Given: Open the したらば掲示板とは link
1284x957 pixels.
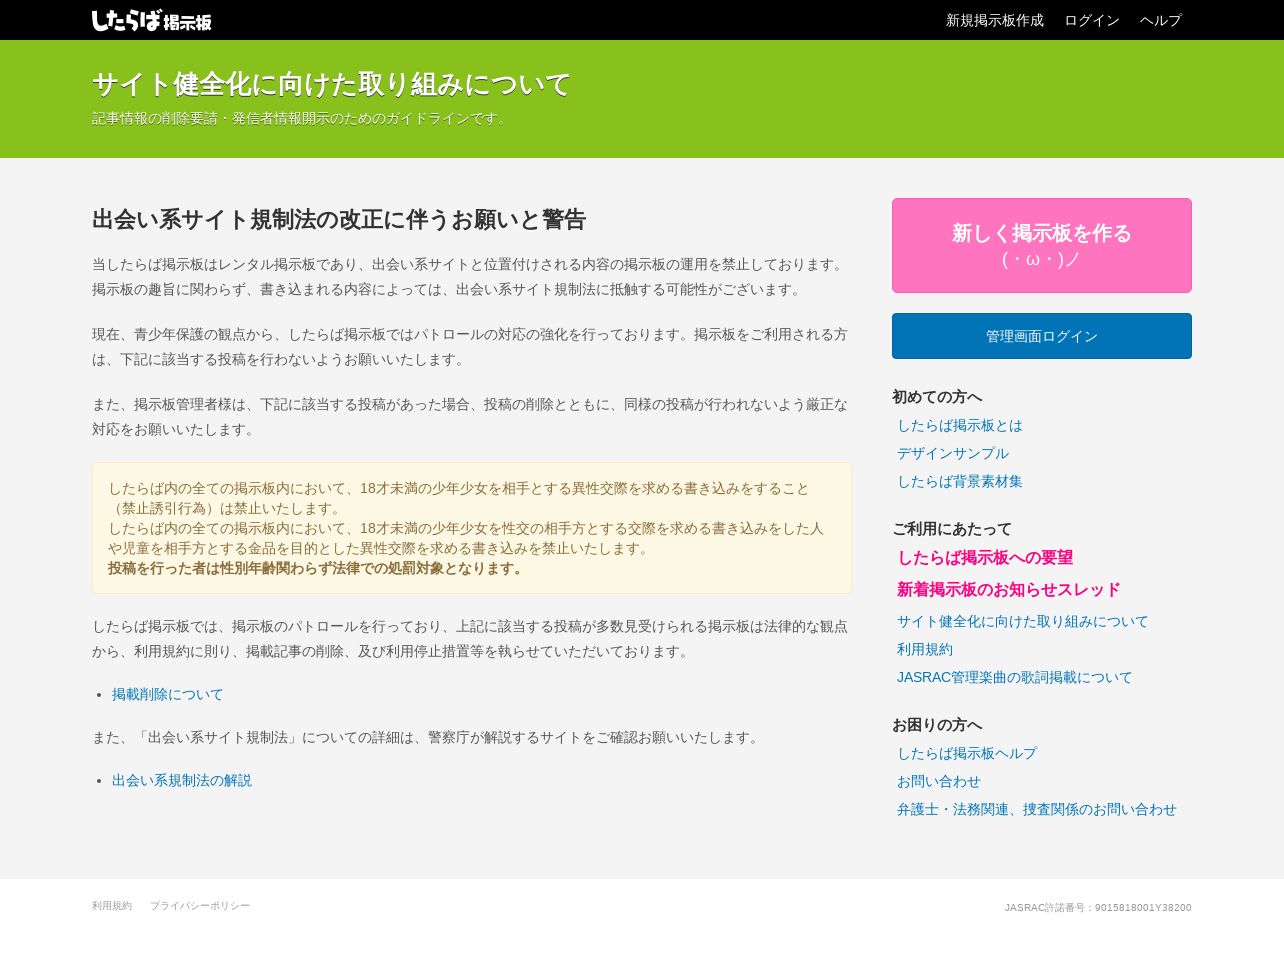Looking at the screenshot, I should pos(960,425).
